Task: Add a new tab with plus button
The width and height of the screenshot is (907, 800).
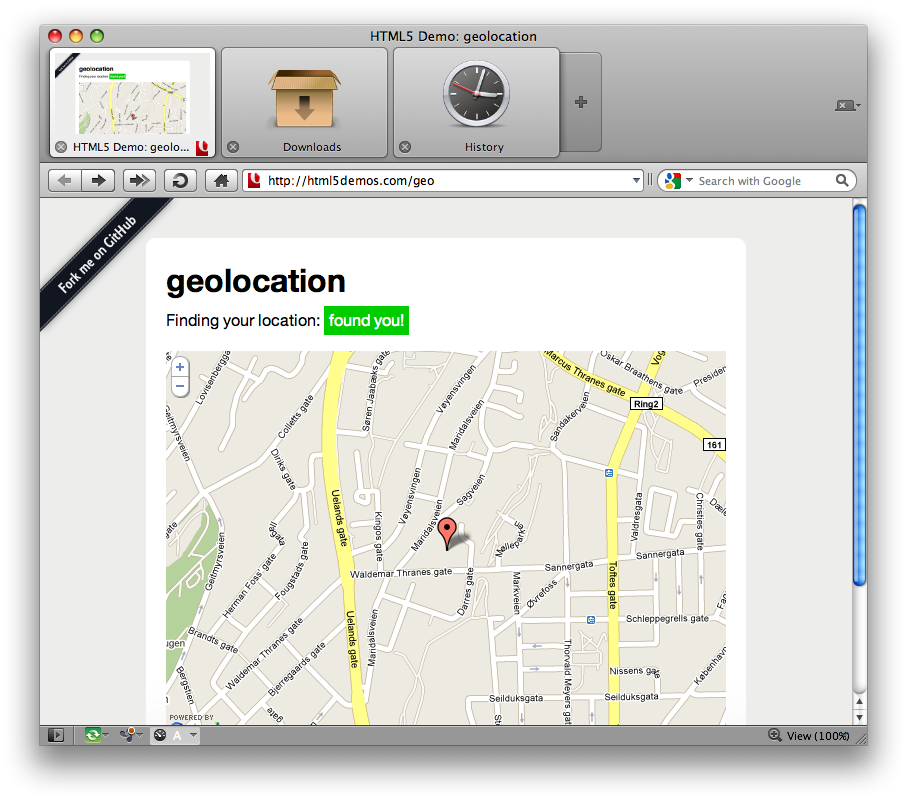Action: (581, 102)
